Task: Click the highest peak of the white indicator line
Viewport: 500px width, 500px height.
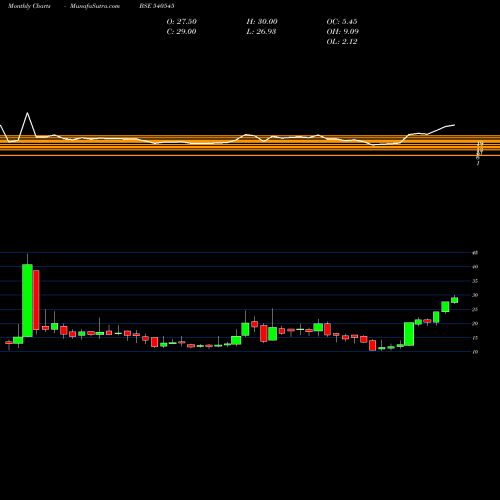Action: point(27,113)
